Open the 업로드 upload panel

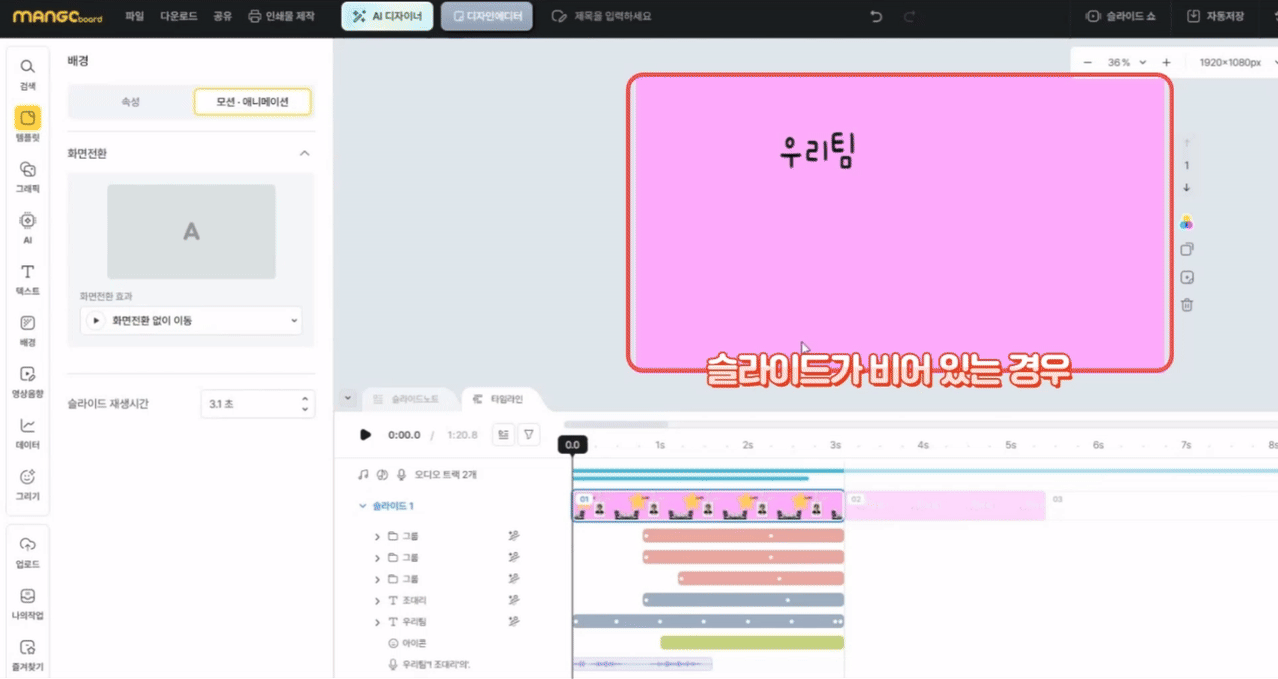pyautogui.click(x=28, y=551)
